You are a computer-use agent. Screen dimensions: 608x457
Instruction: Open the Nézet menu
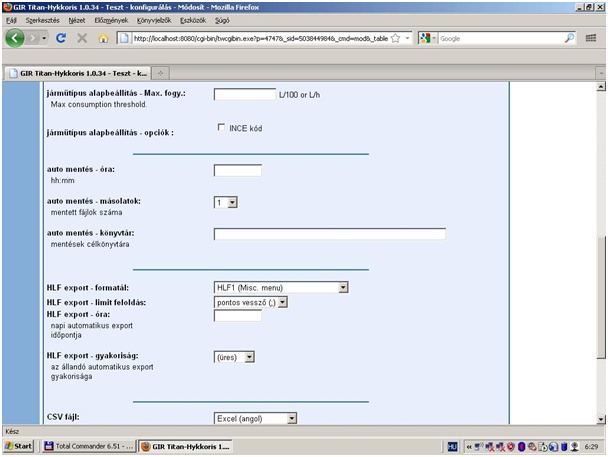[76, 20]
